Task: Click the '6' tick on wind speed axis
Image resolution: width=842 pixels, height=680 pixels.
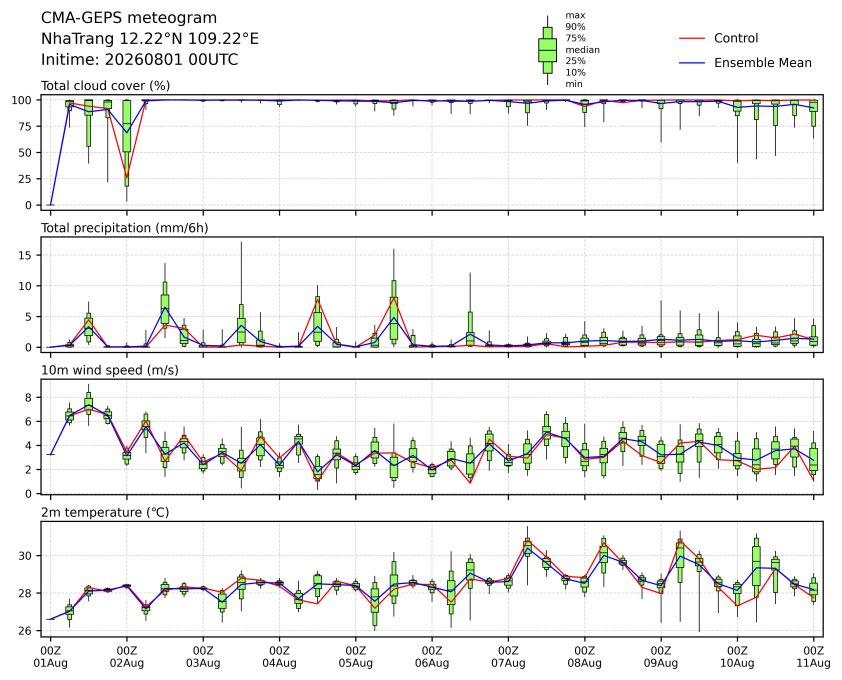Action: tap(29, 422)
